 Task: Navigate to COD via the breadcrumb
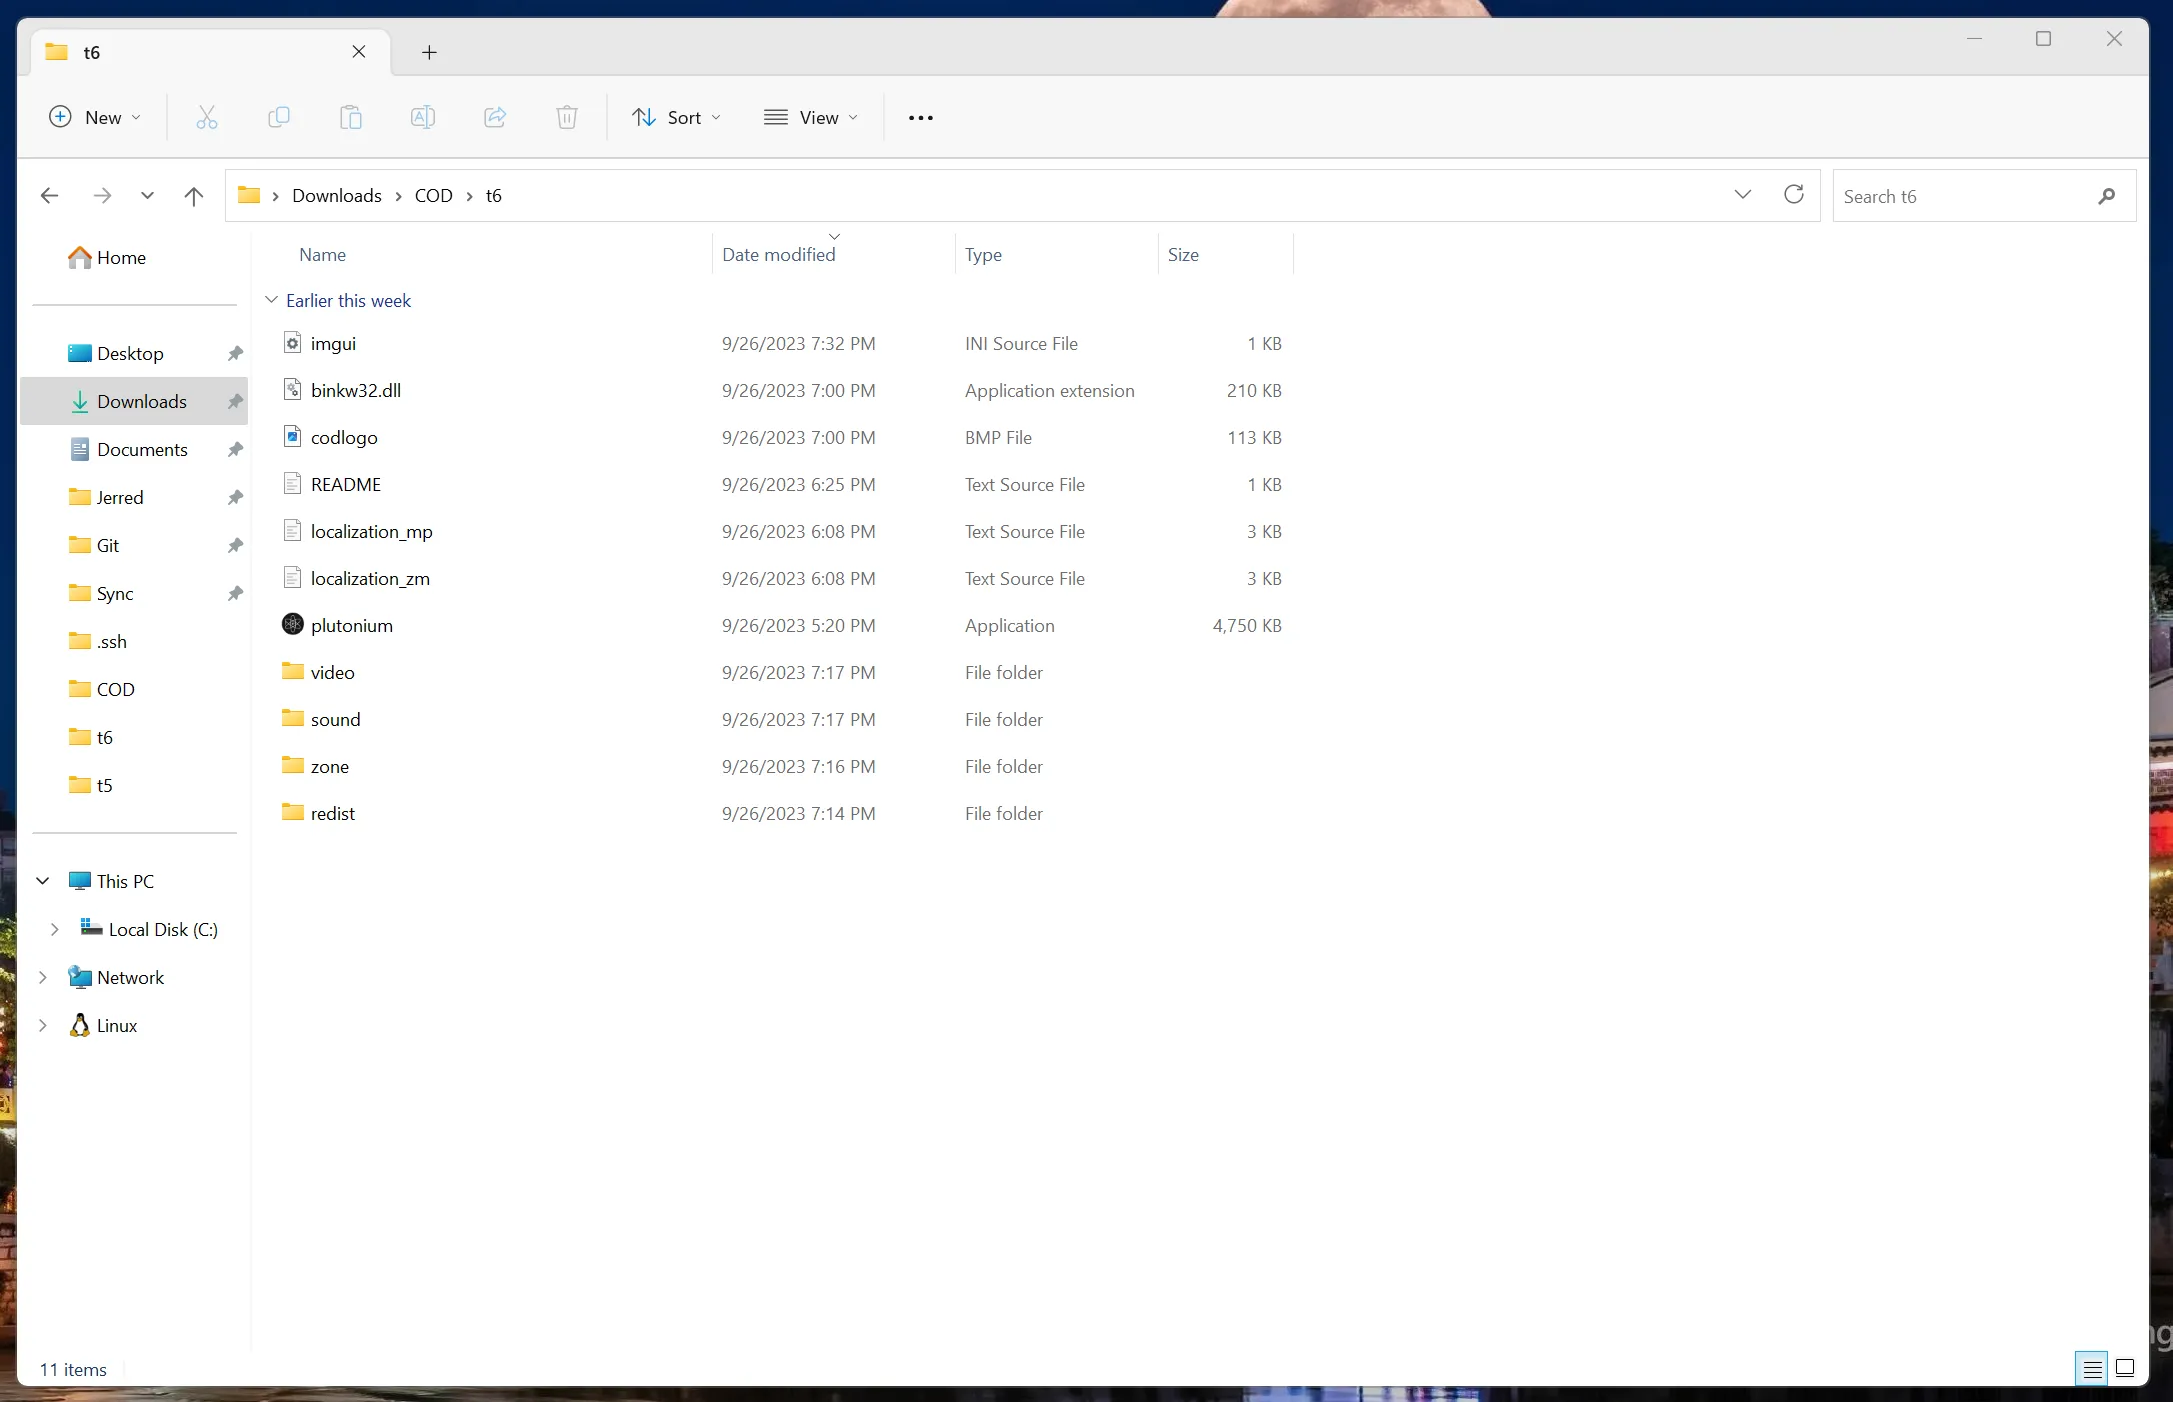[434, 195]
